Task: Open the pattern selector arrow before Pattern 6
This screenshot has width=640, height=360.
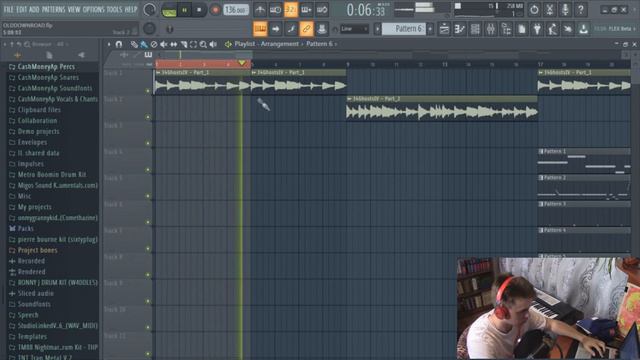Action: [378, 29]
